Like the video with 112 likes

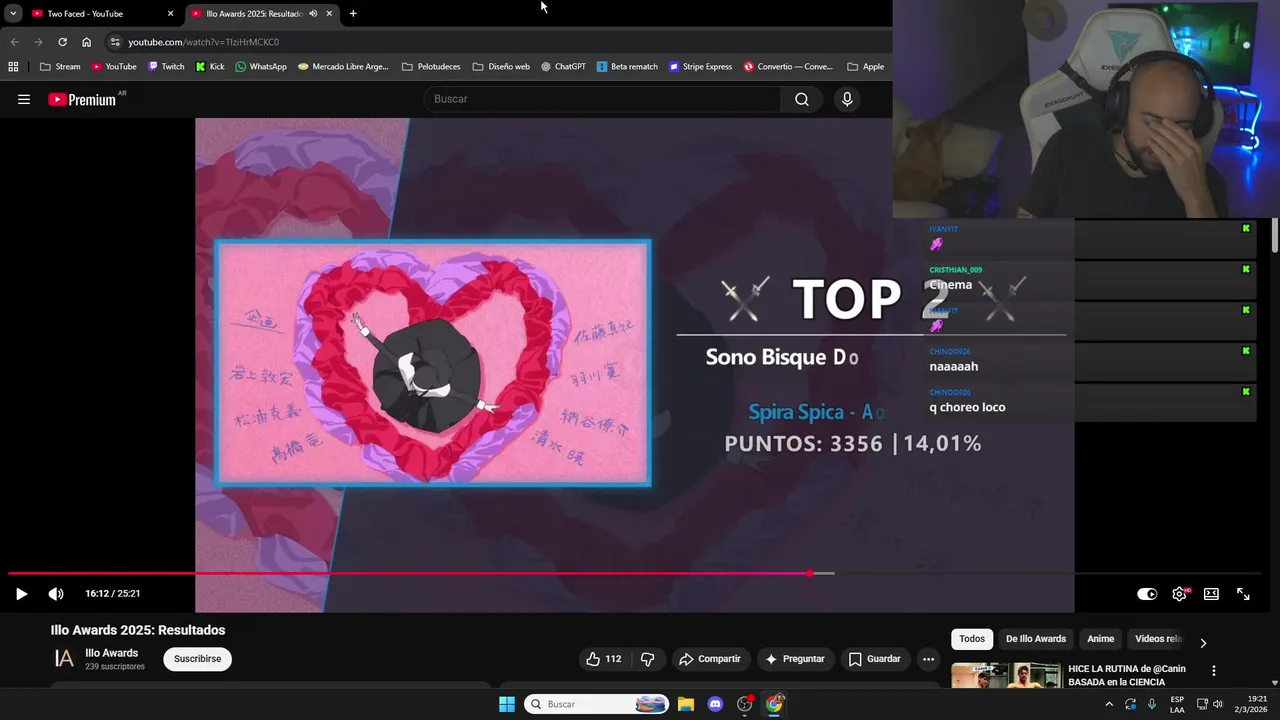point(604,659)
